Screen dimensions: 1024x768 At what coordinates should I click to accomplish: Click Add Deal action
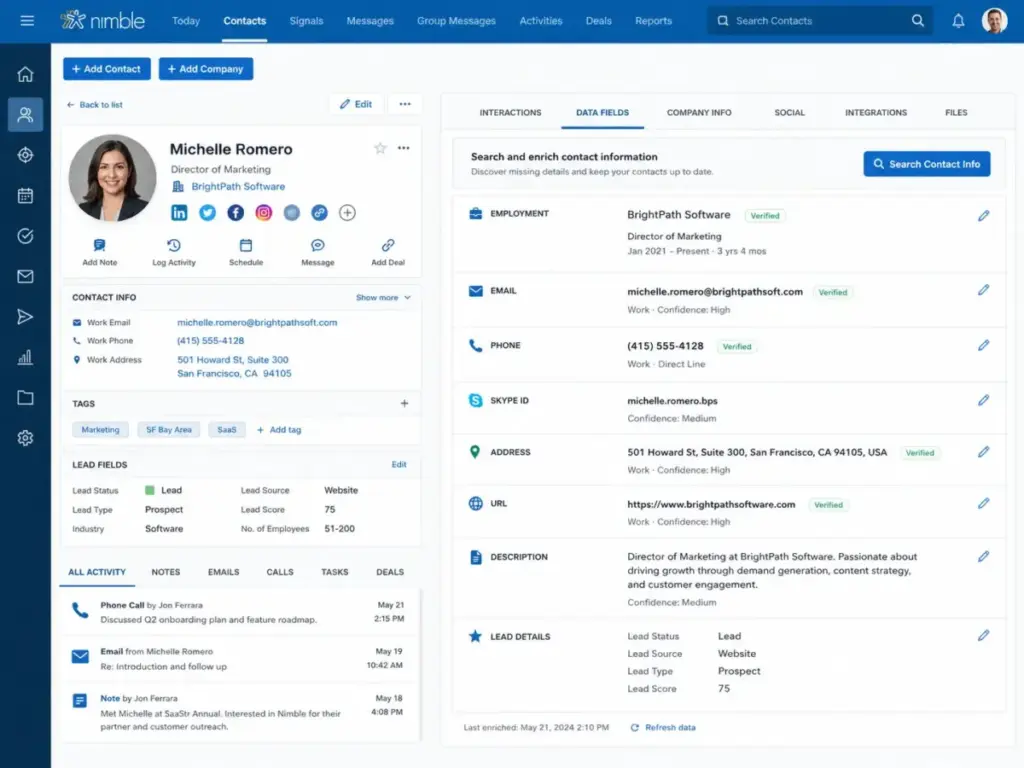[x=388, y=252]
